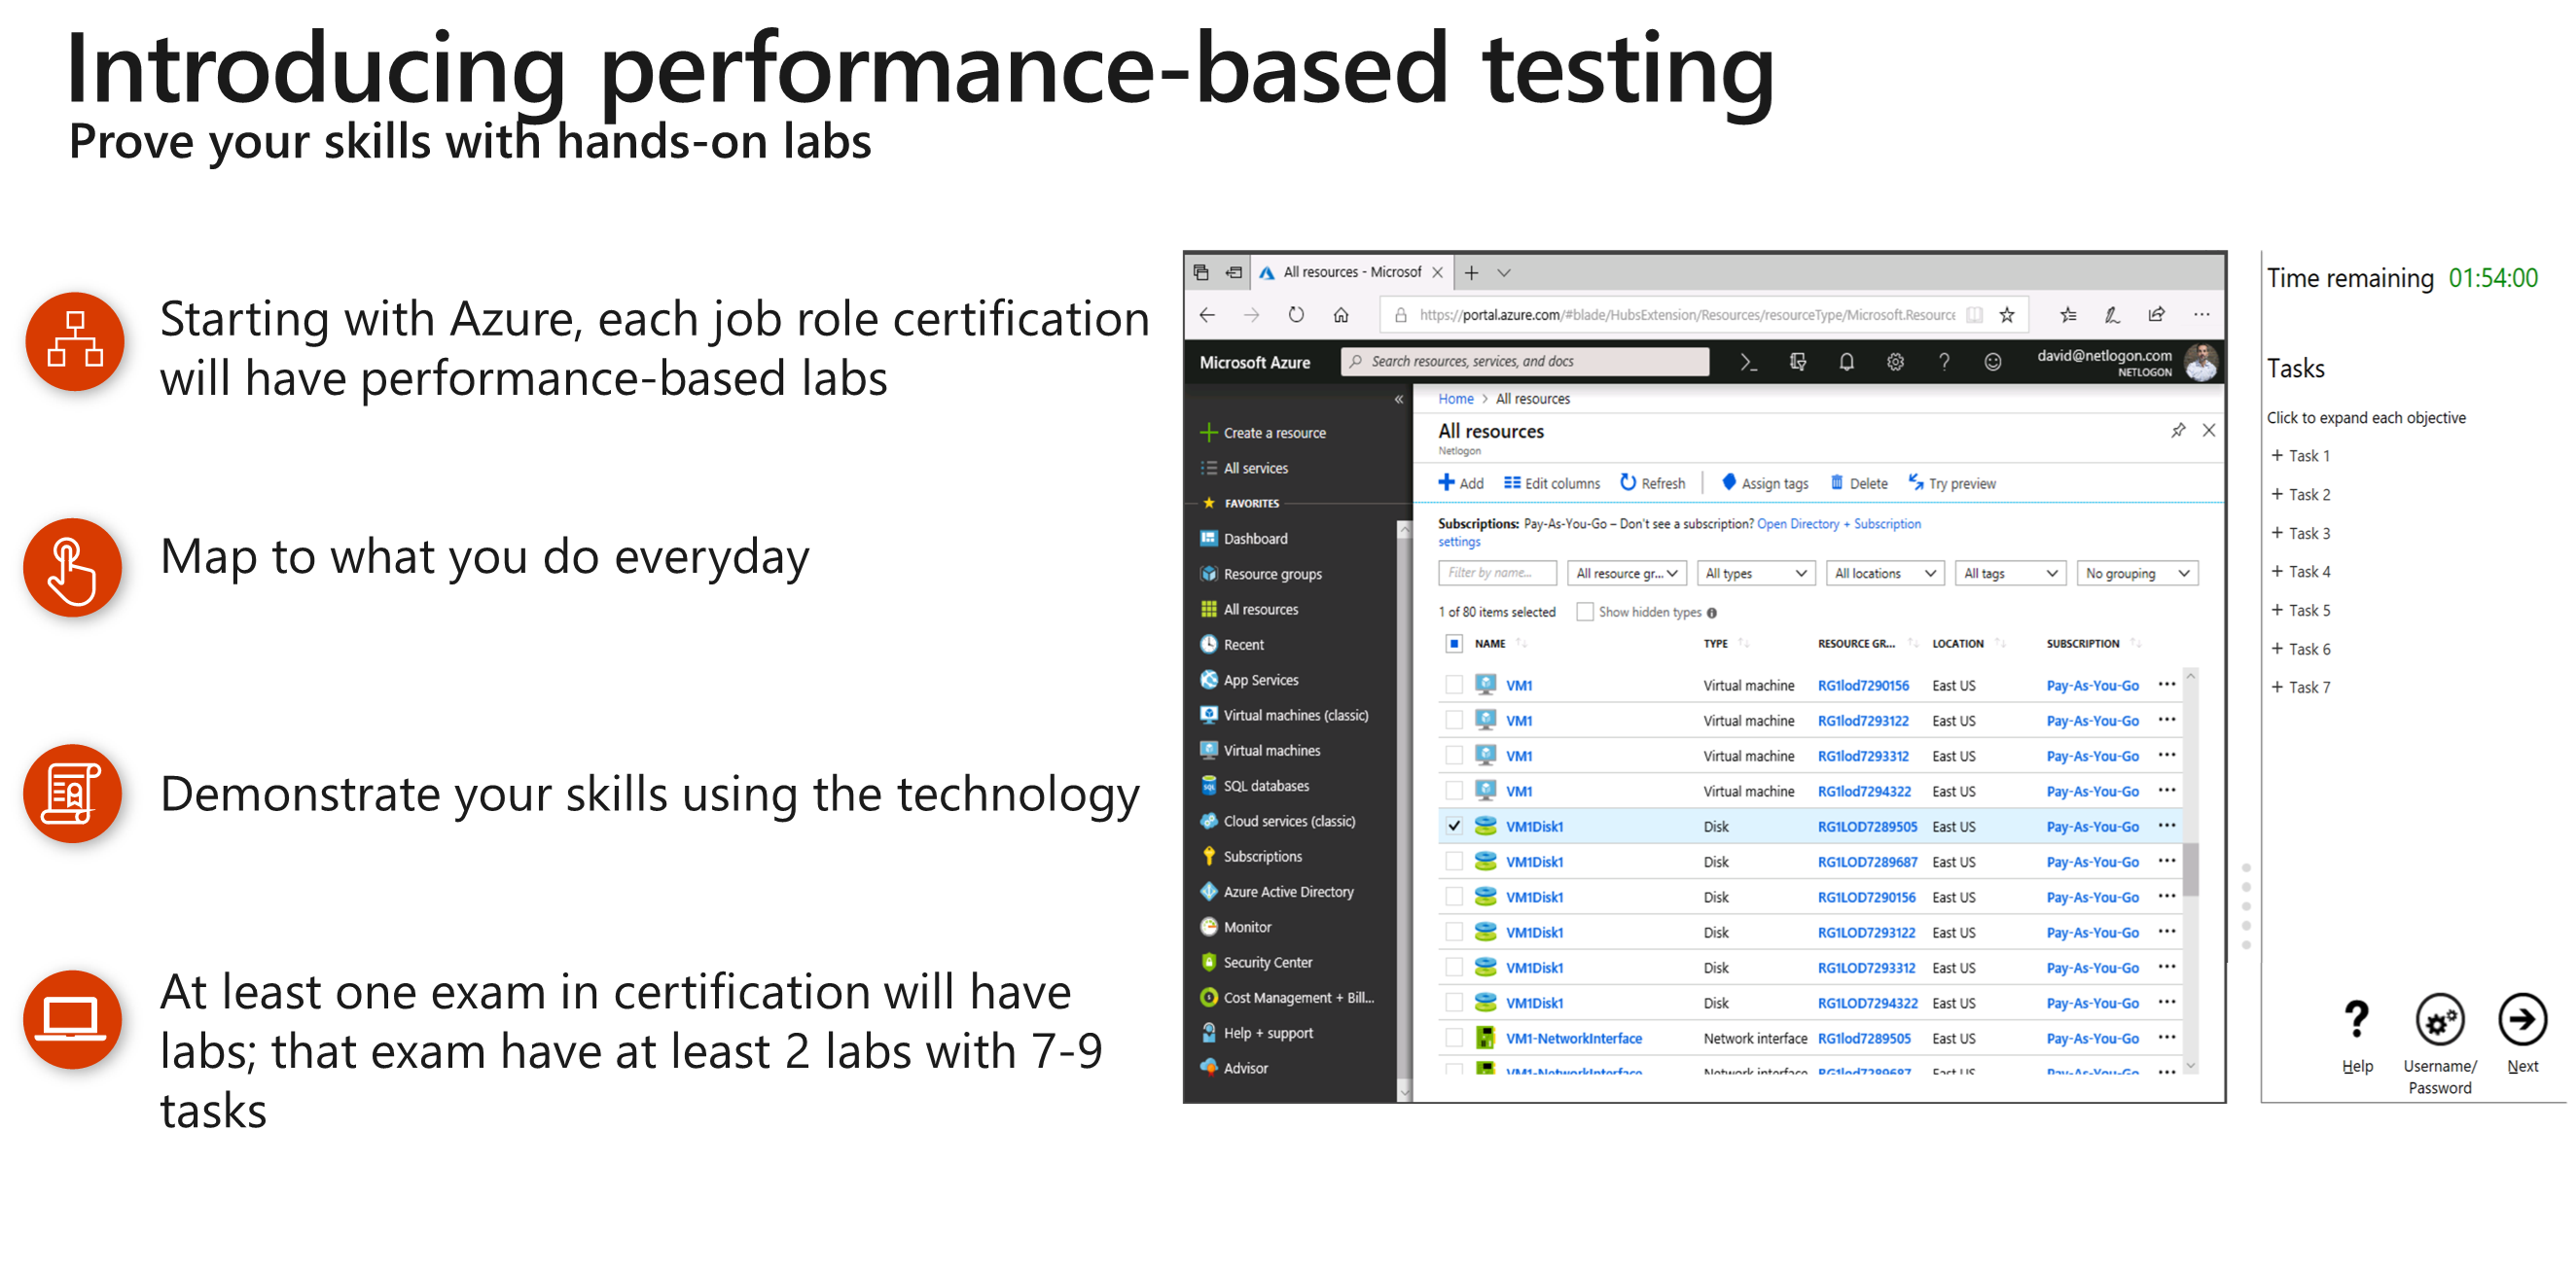Open user account avatar david@netlogon.com
2576x1272 pixels.
tap(2200, 362)
